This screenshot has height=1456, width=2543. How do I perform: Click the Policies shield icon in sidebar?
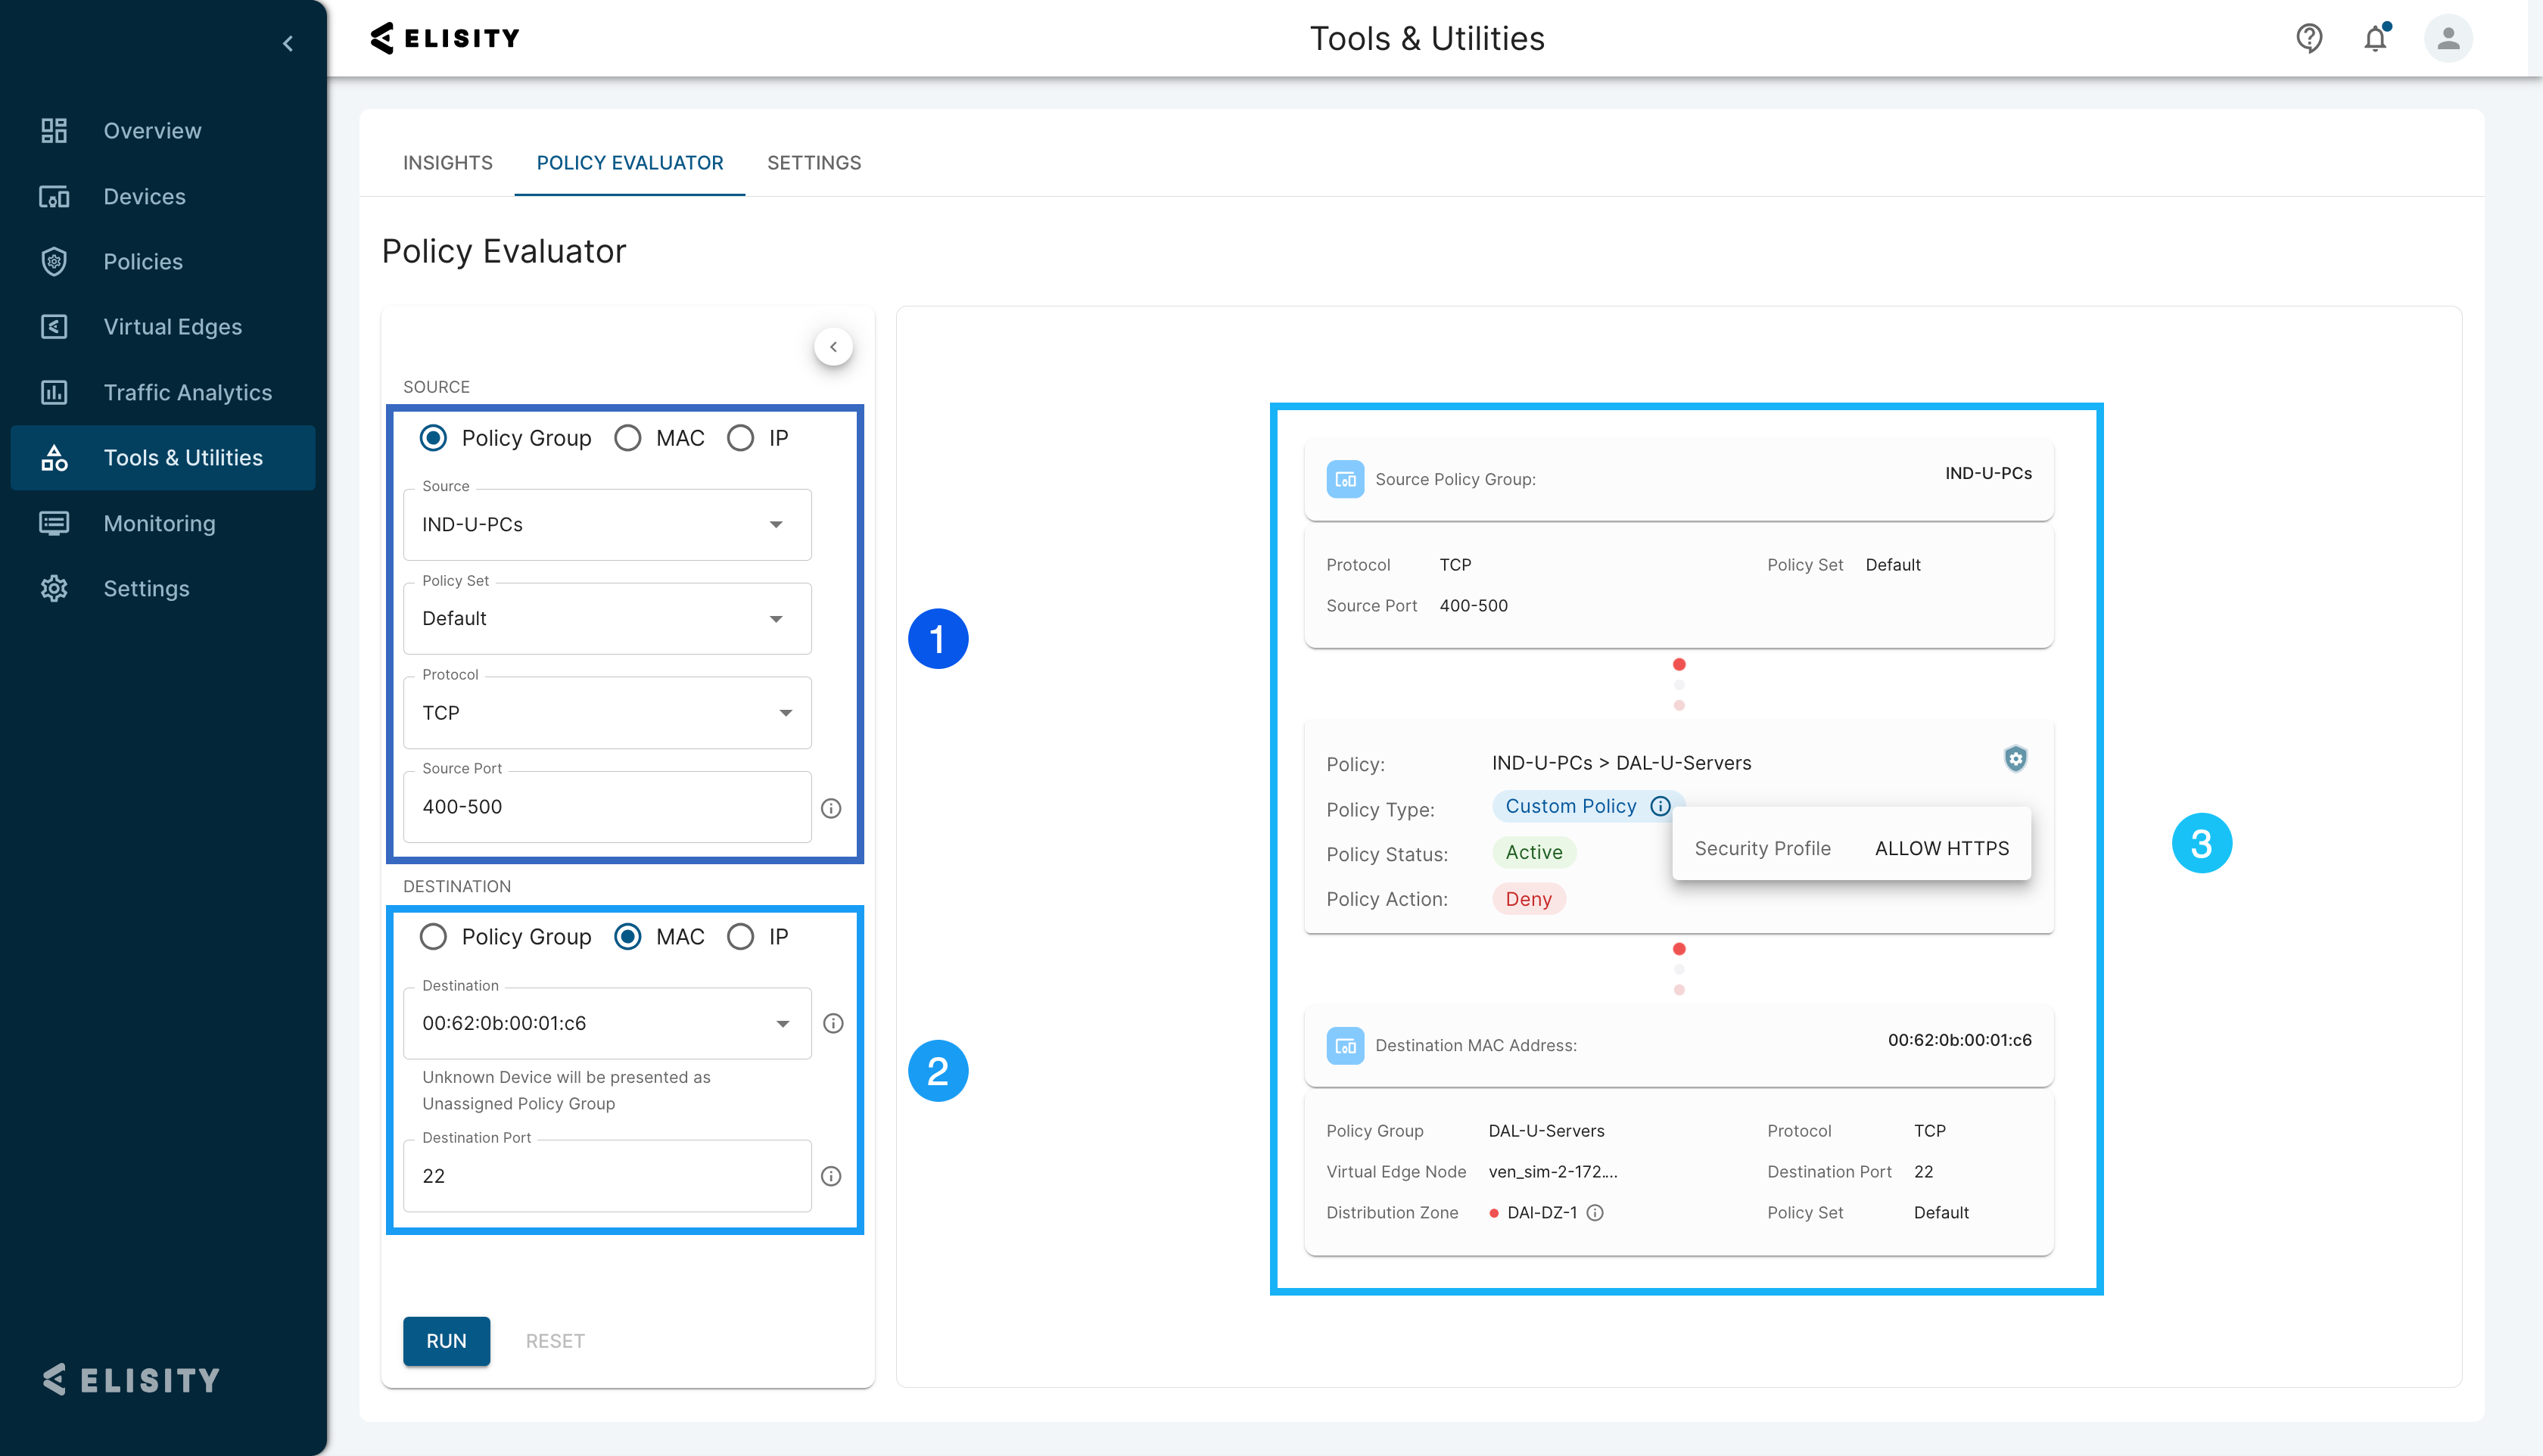click(x=54, y=262)
